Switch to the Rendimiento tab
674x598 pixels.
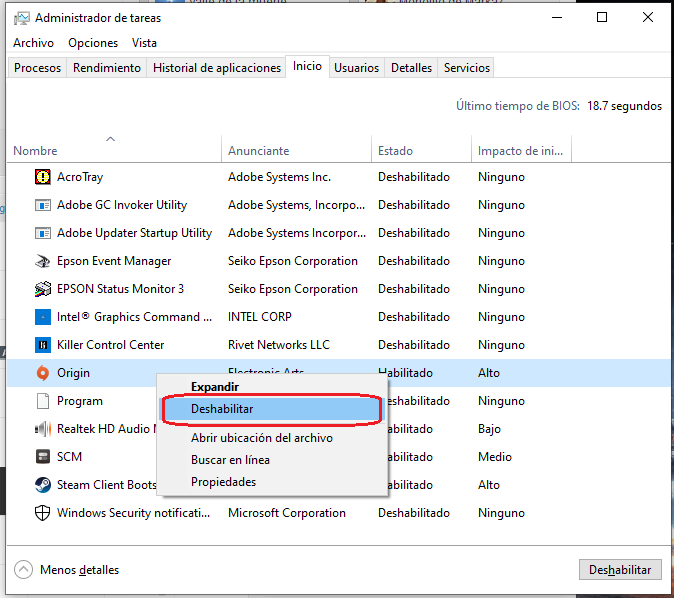coord(107,68)
